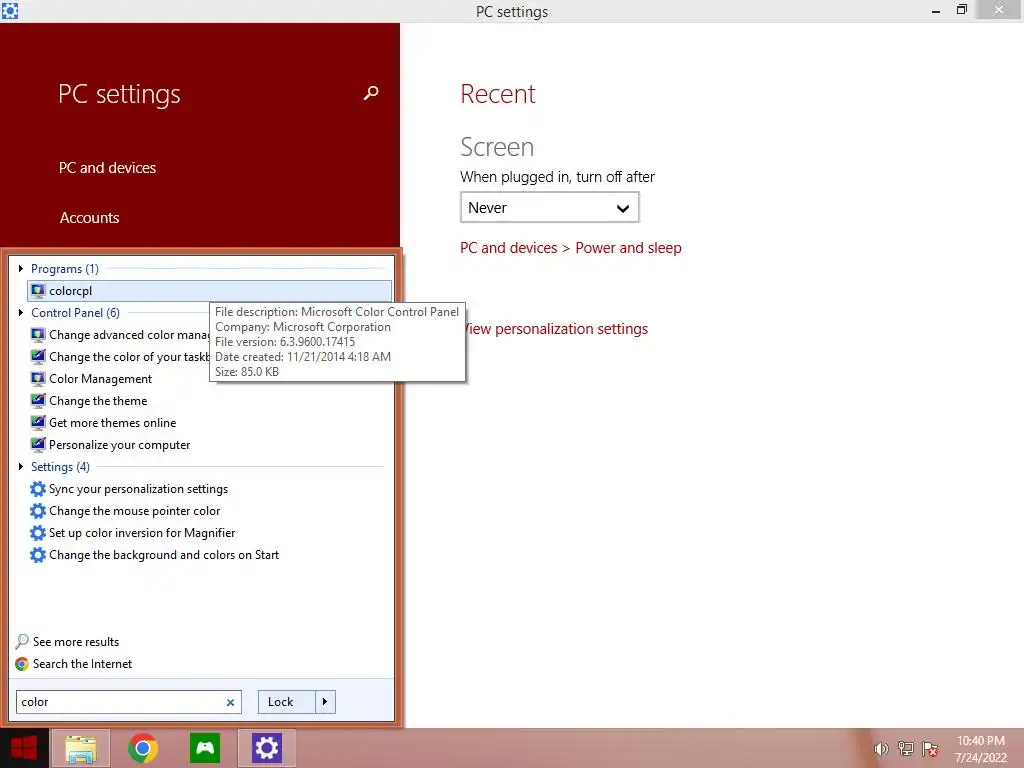Click the search magnifier in PC settings
This screenshot has width=1024, height=768.
[x=371, y=93]
